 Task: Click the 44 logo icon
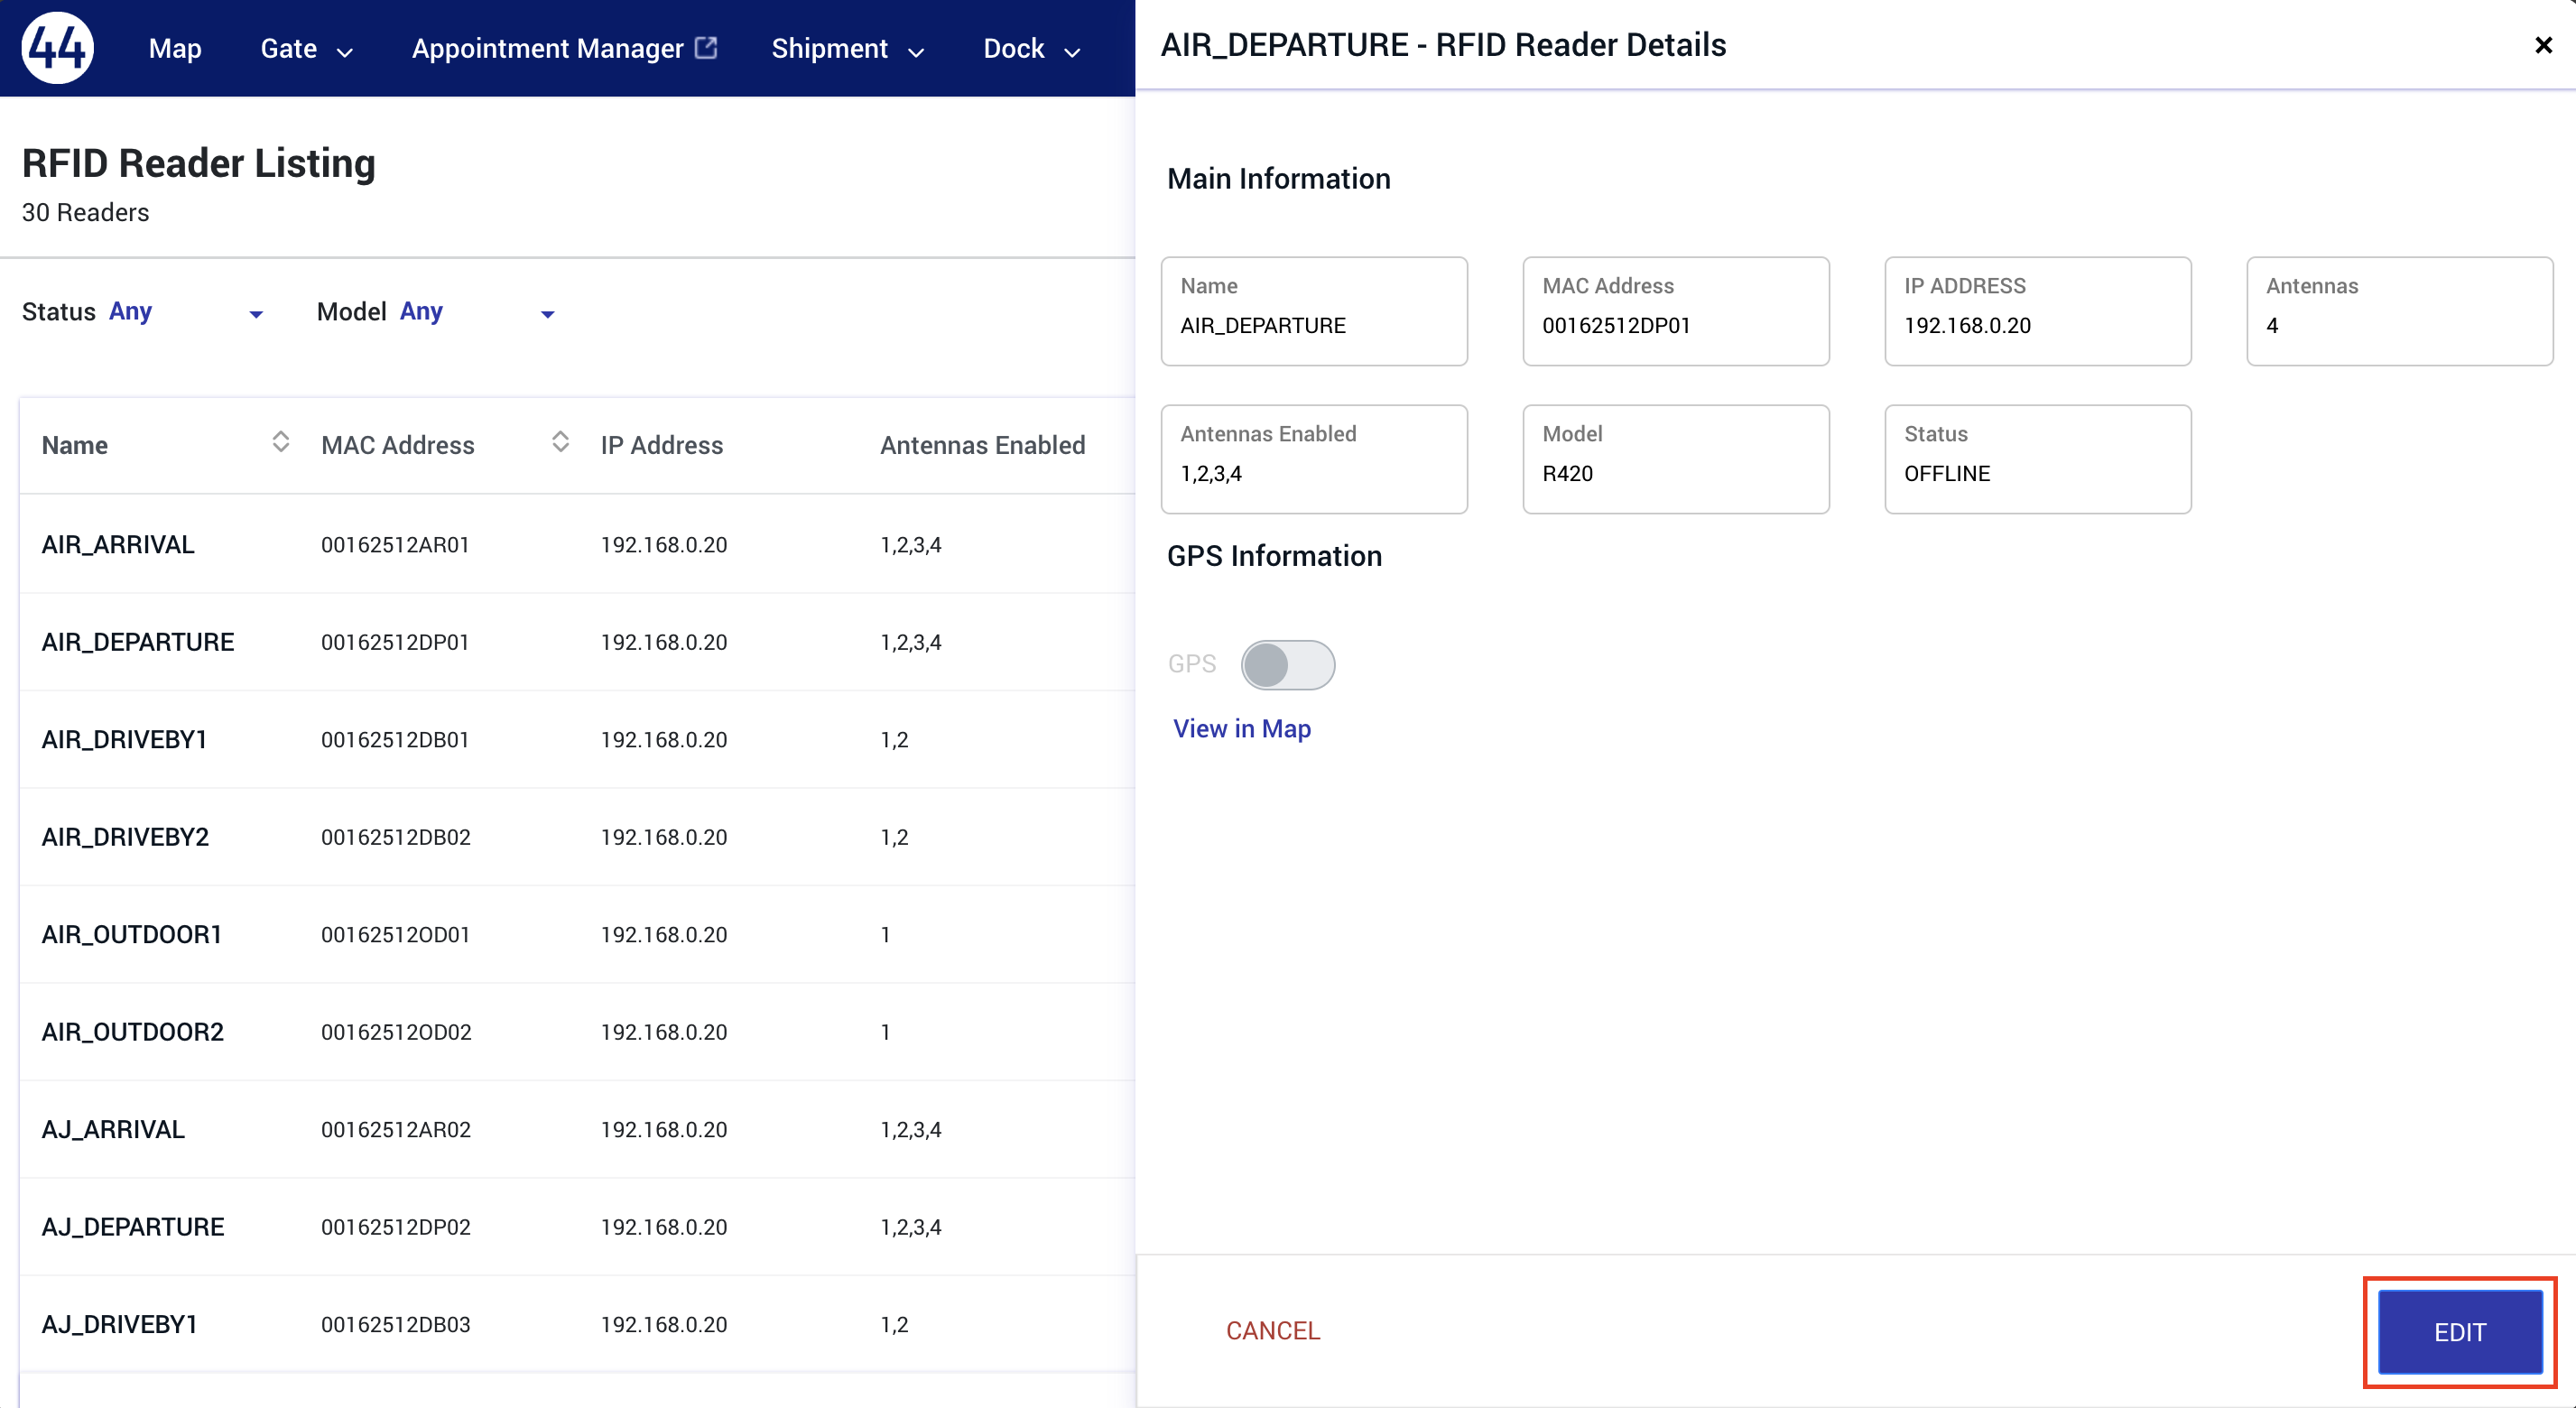click(58, 48)
